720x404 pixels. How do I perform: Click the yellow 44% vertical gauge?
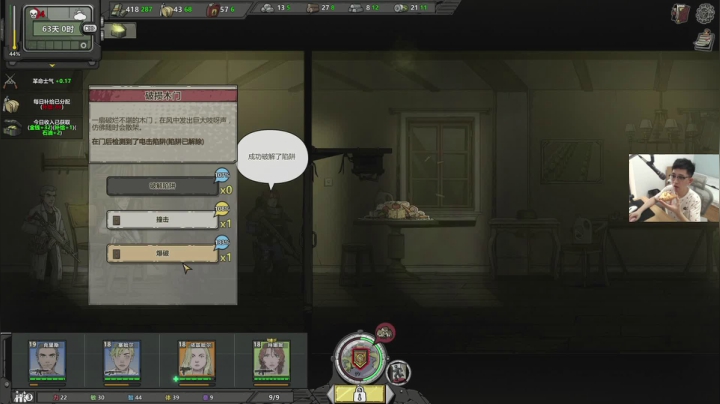(14, 28)
